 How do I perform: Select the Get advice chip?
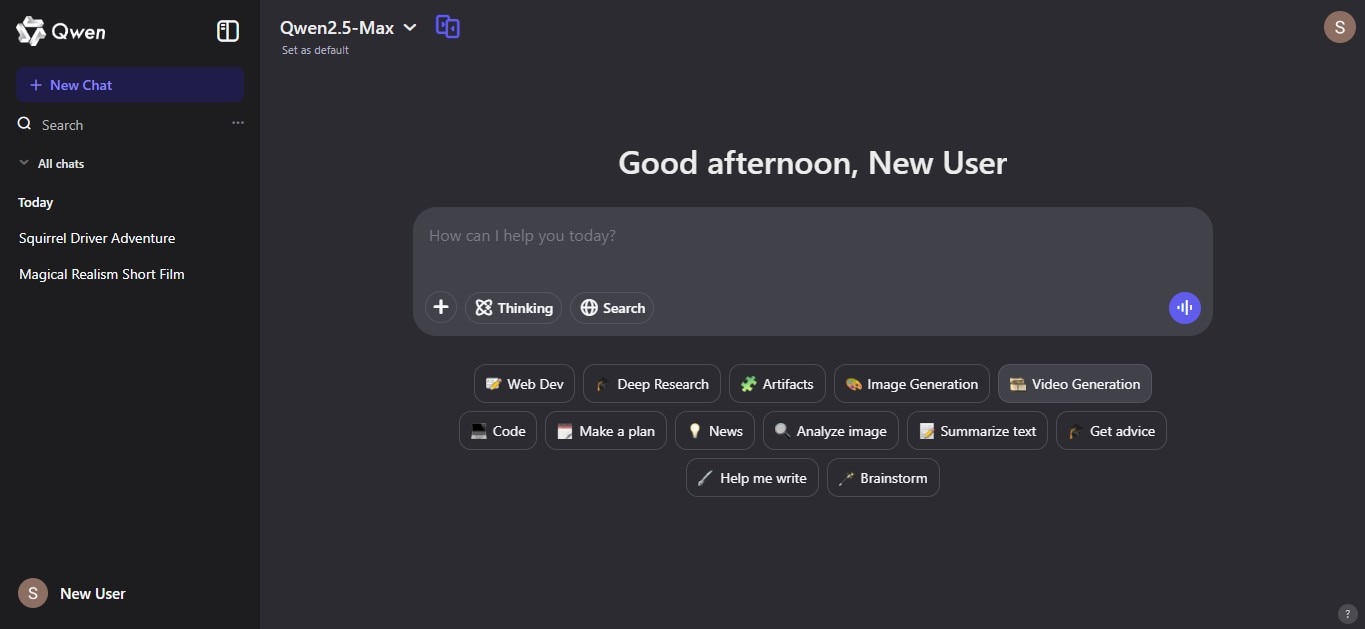(1111, 431)
